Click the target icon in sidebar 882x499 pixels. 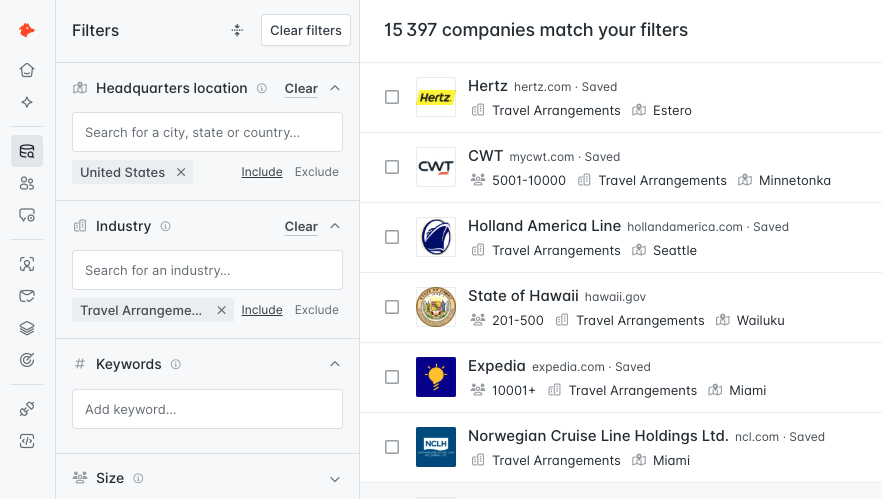pos(27,360)
